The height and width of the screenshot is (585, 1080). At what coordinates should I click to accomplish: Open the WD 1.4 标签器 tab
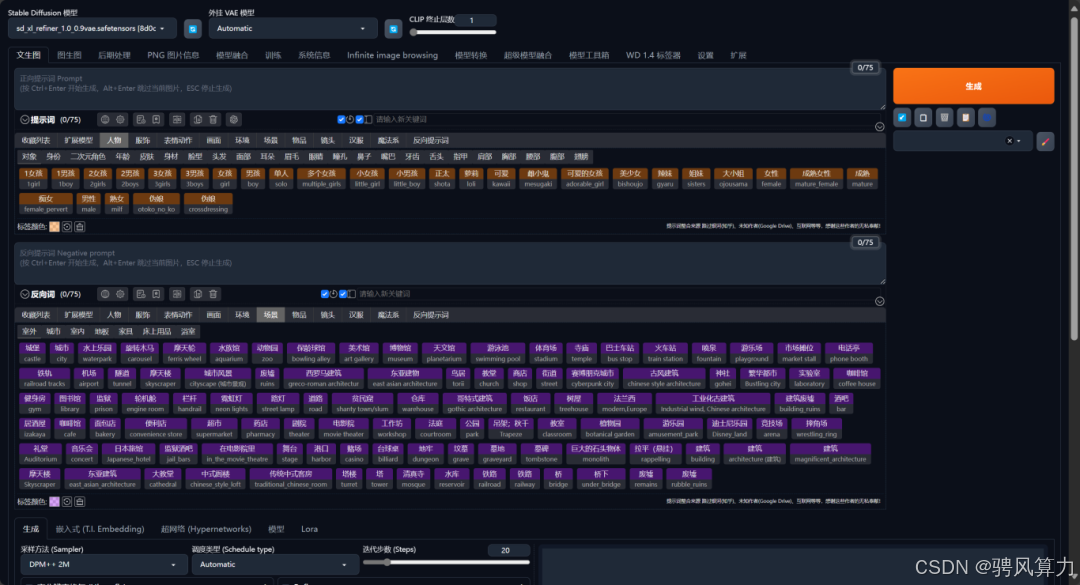tap(653, 55)
